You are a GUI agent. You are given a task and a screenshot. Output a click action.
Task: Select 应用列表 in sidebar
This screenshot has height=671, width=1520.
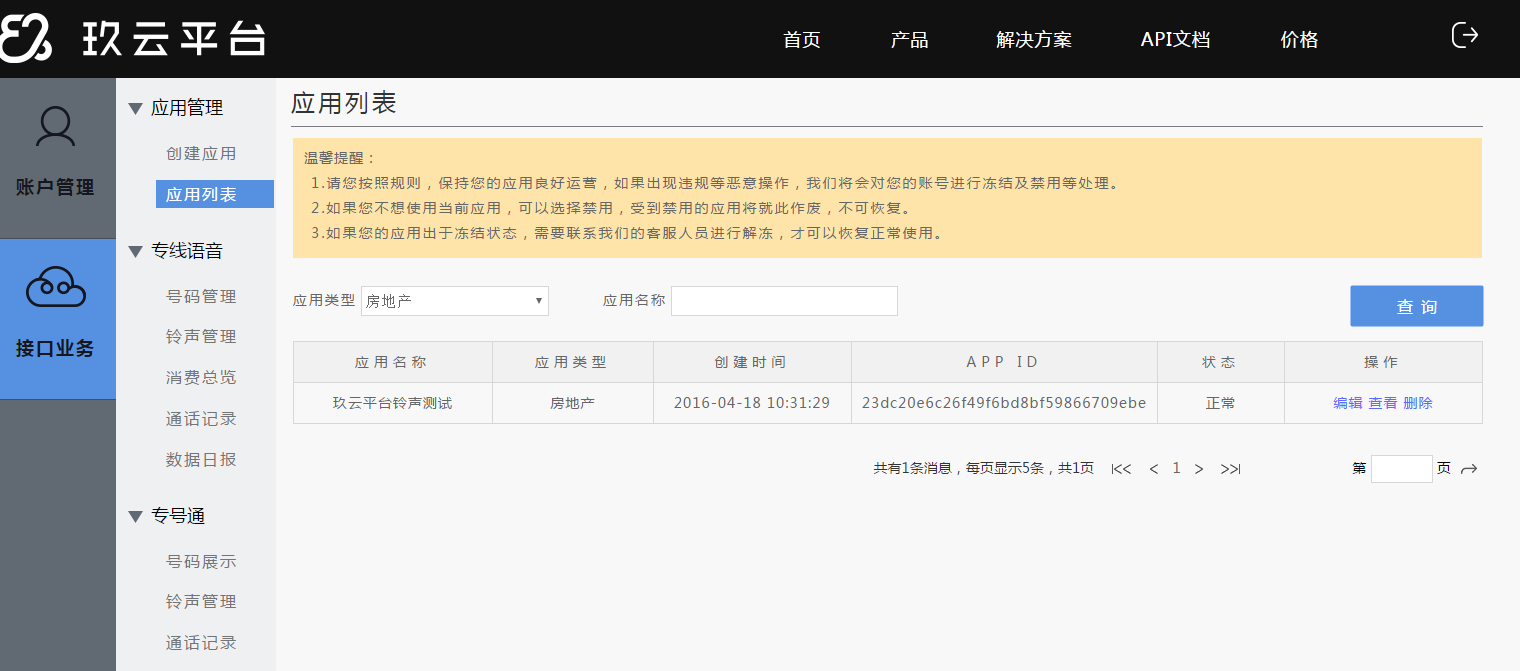(215, 194)
